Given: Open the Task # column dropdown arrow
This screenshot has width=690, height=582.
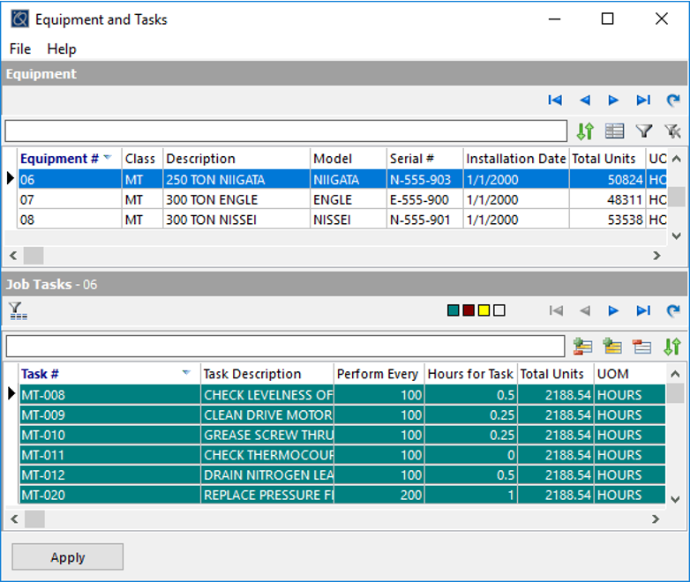Looking at the screenshot, I should (186, 373).
